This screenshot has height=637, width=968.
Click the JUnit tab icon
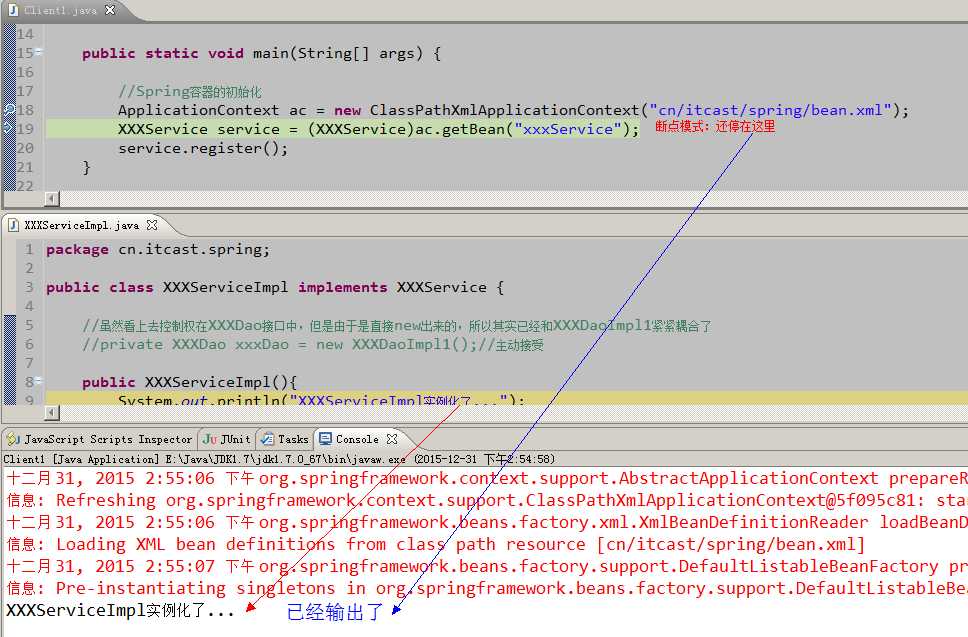pyautogui.click(x=210, y=439)
